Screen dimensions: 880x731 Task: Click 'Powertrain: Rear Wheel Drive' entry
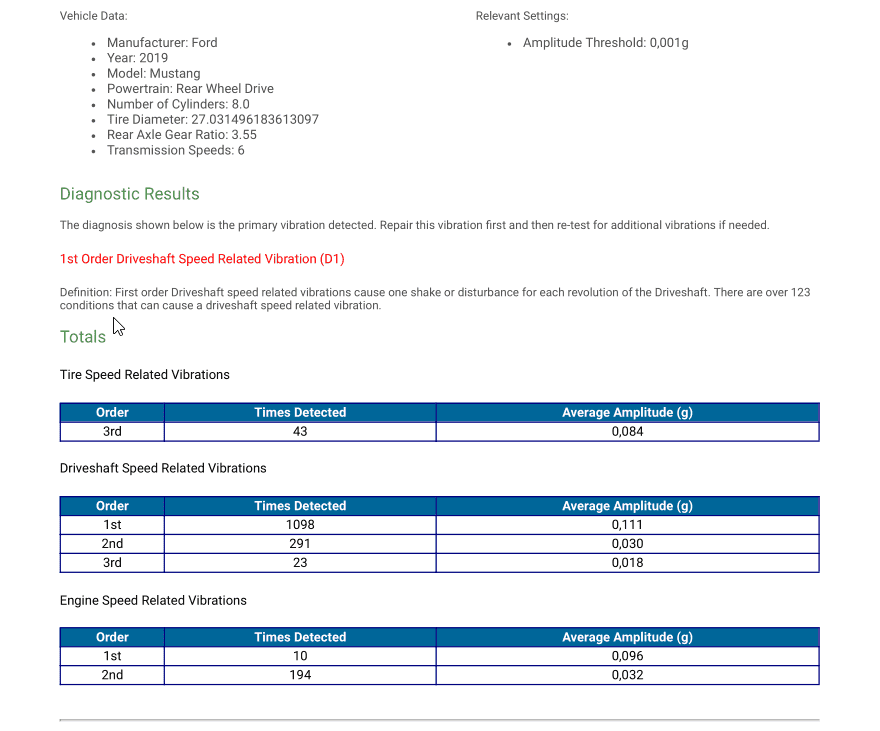point(190,89)
